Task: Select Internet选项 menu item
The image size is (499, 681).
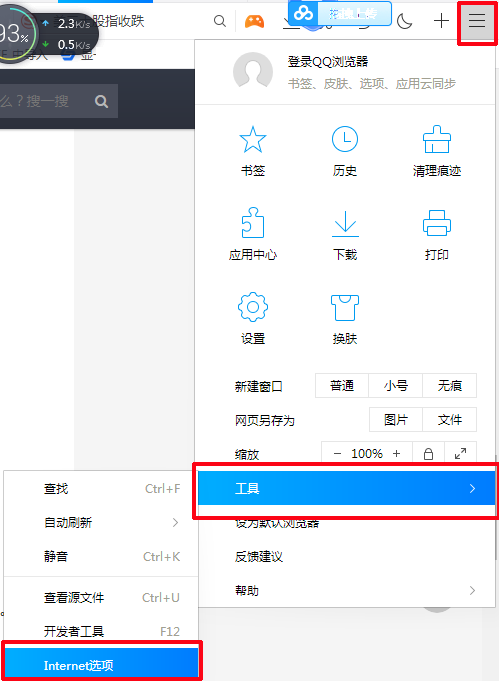Action: point(102,665)
